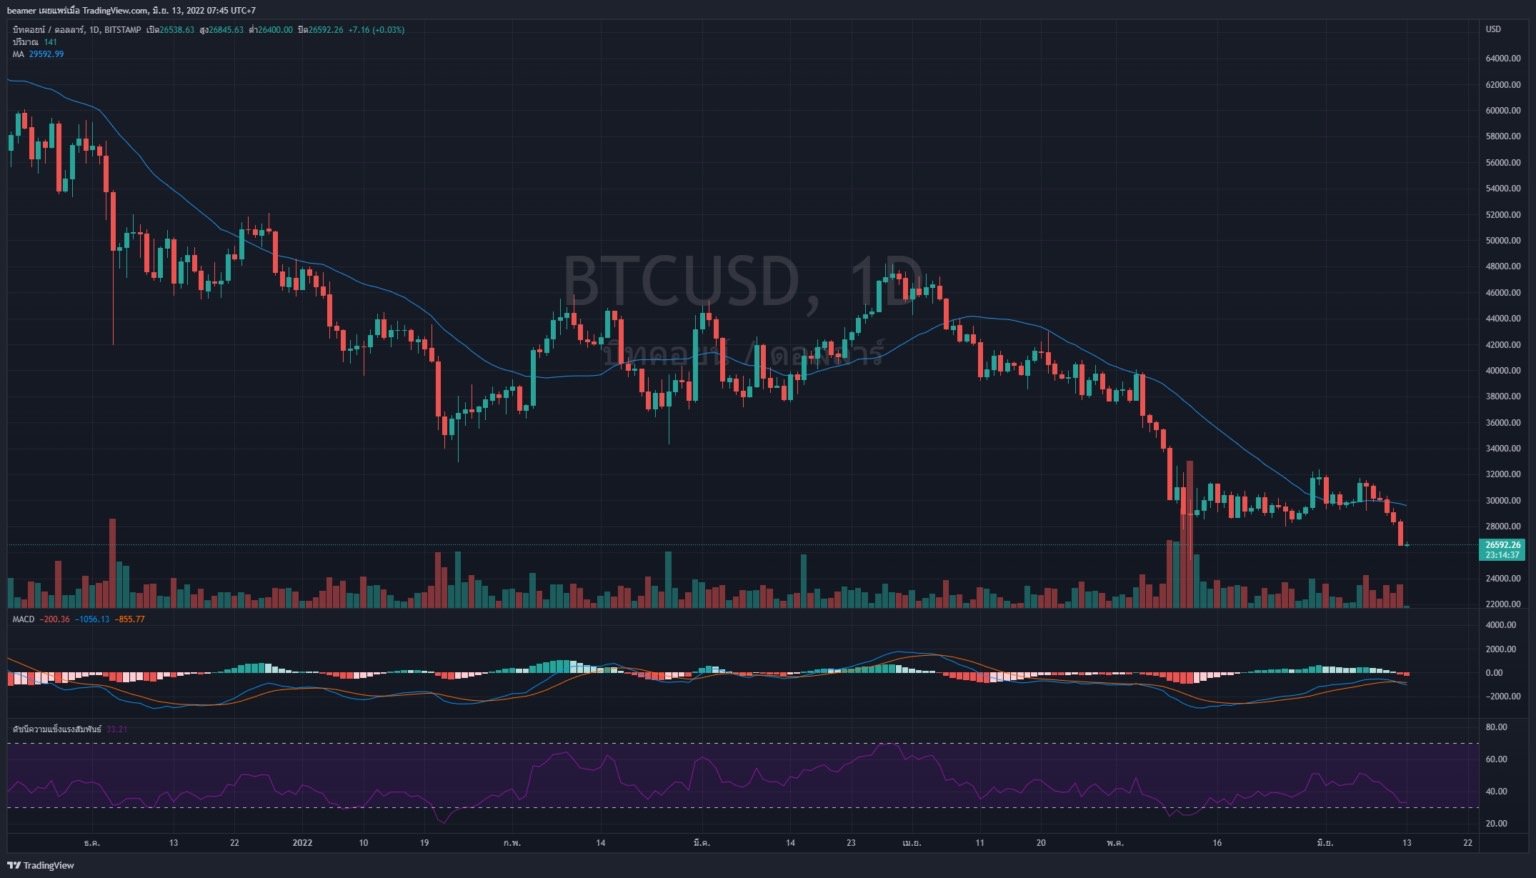Click the bar countdown timer 23:14:37
This screenshot has height=878, width=1536.
click(x=1502, y=555)
